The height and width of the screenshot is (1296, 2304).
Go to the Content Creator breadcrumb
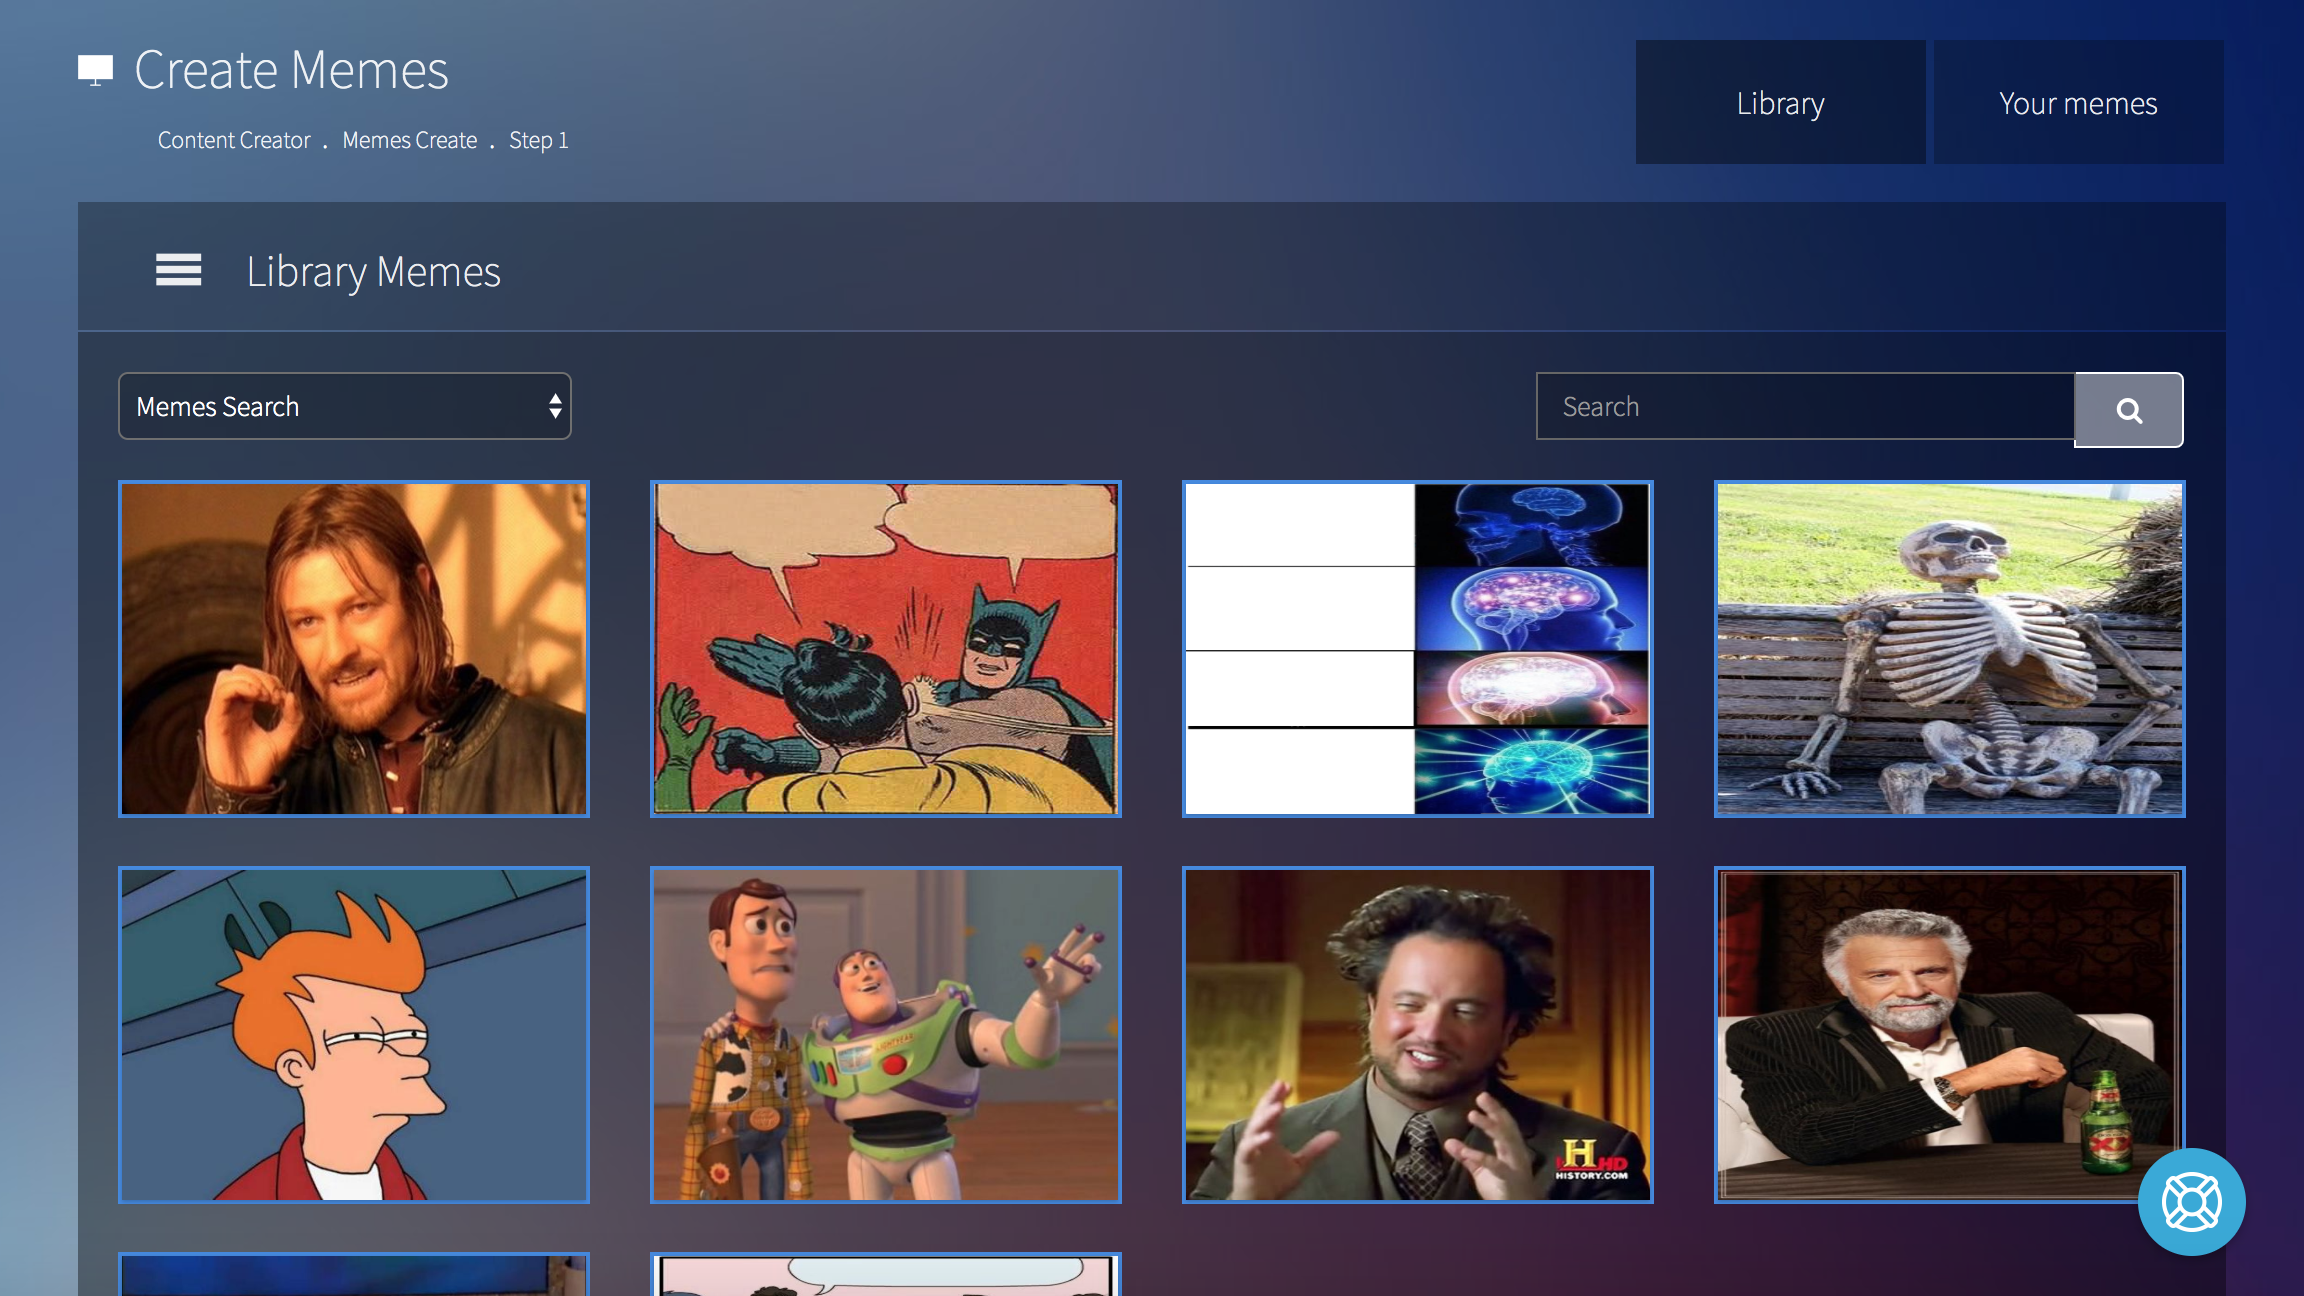[x=234, y=140]
